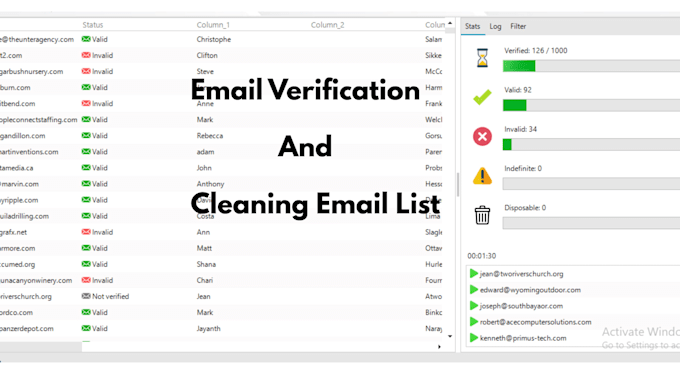Click the hourglass Verified icon
Viewport: 680px width, 383px height.
tap(482, 58)
